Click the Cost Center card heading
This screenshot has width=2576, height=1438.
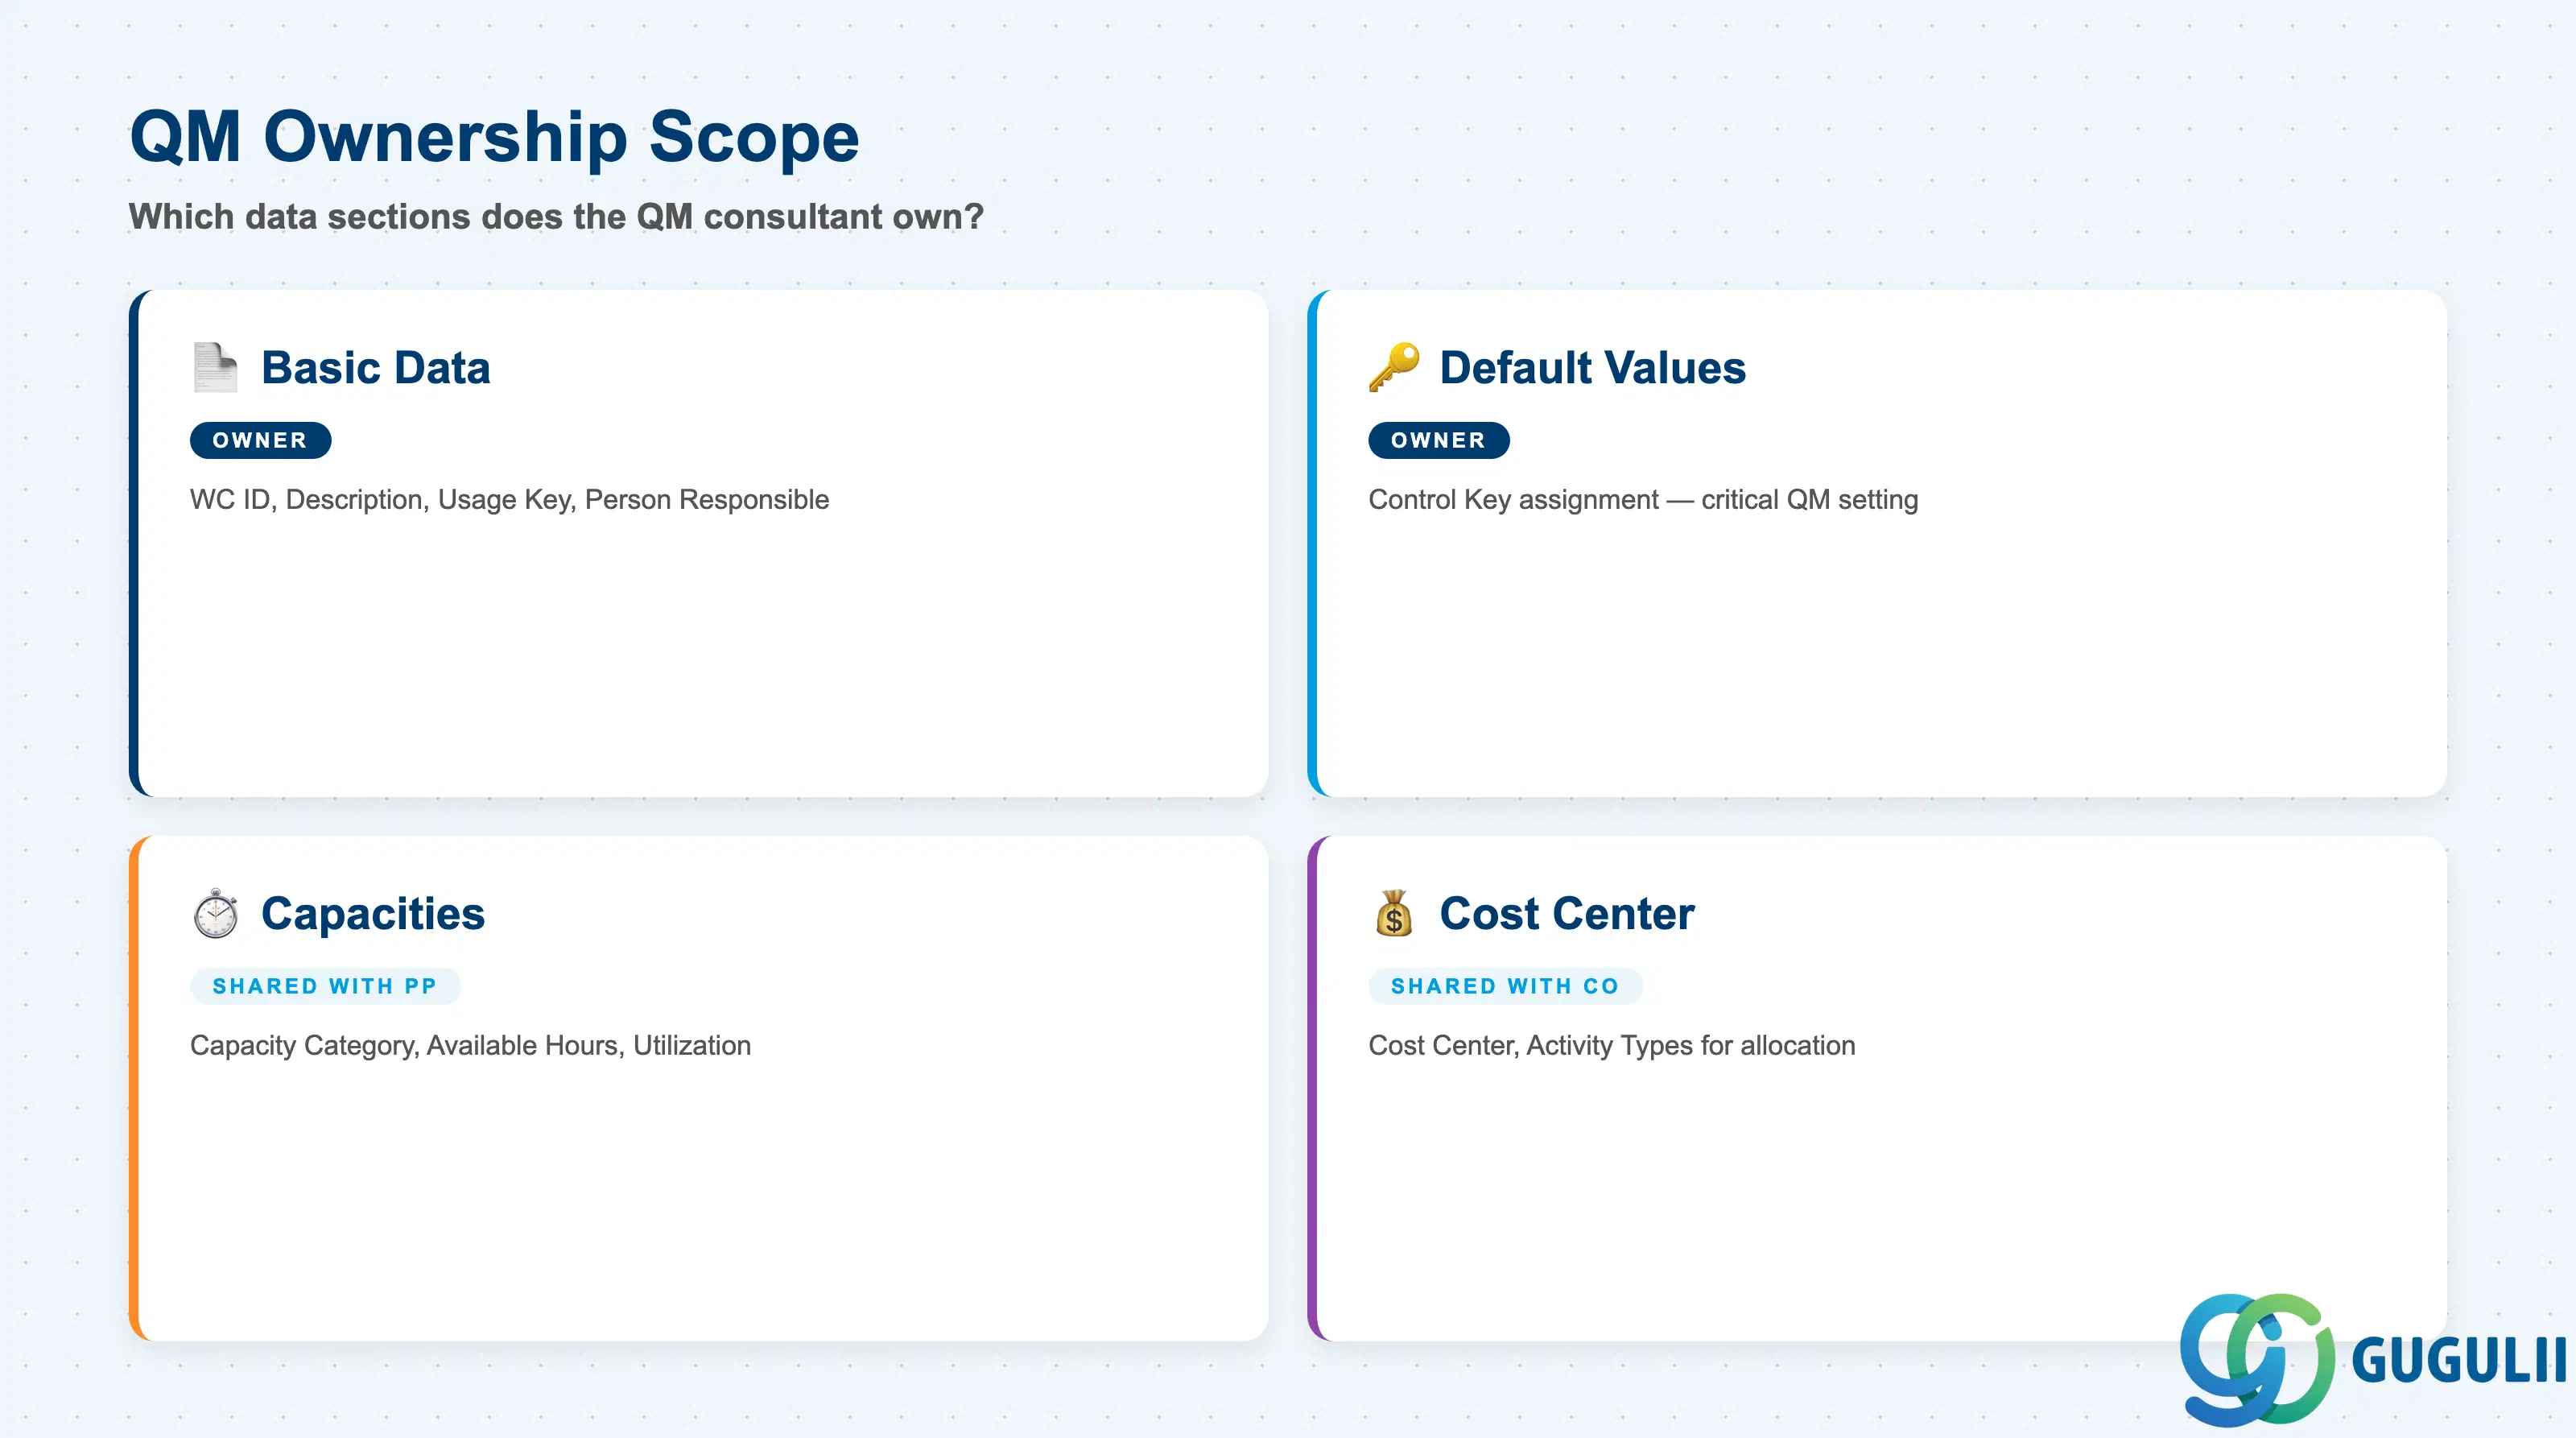click(1567, 913)
